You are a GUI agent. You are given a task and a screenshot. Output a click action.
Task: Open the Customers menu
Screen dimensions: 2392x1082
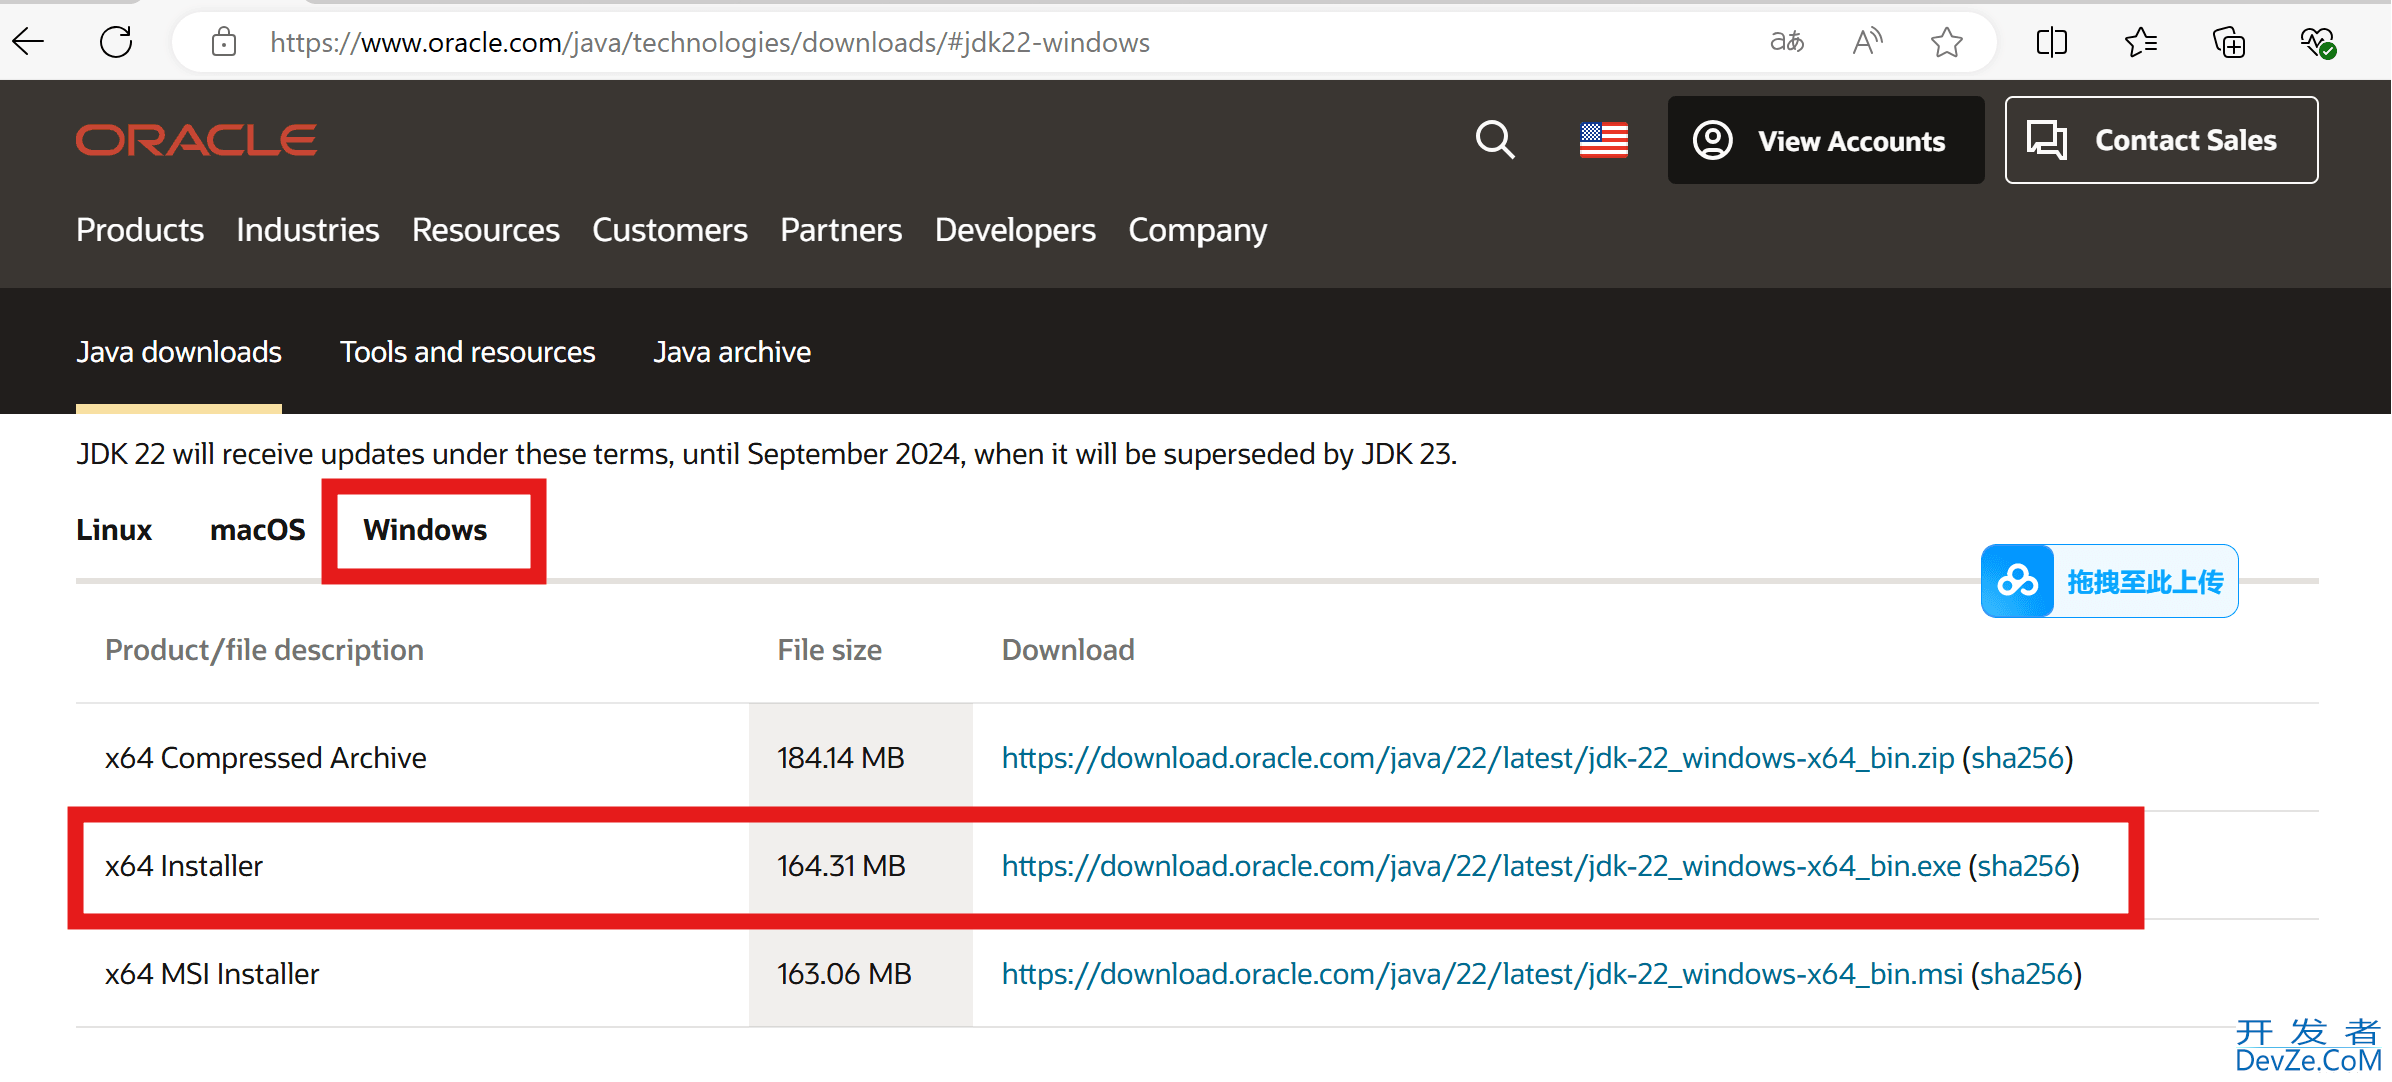pyautogui.click(x=670, y=230)
